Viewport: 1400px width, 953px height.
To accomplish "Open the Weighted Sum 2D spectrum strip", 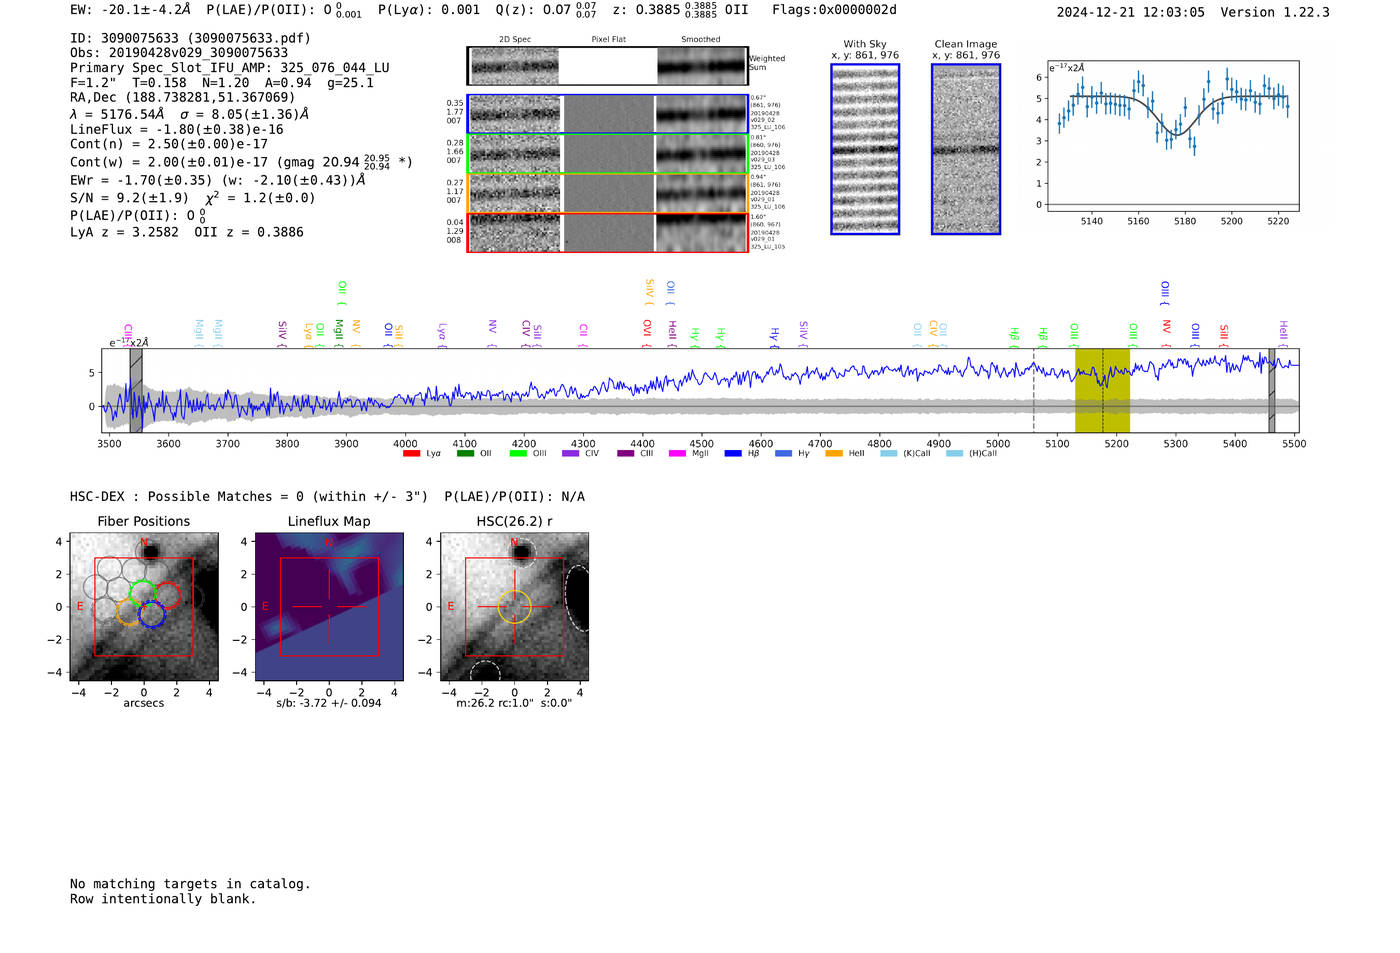I will tap(608, 66).
